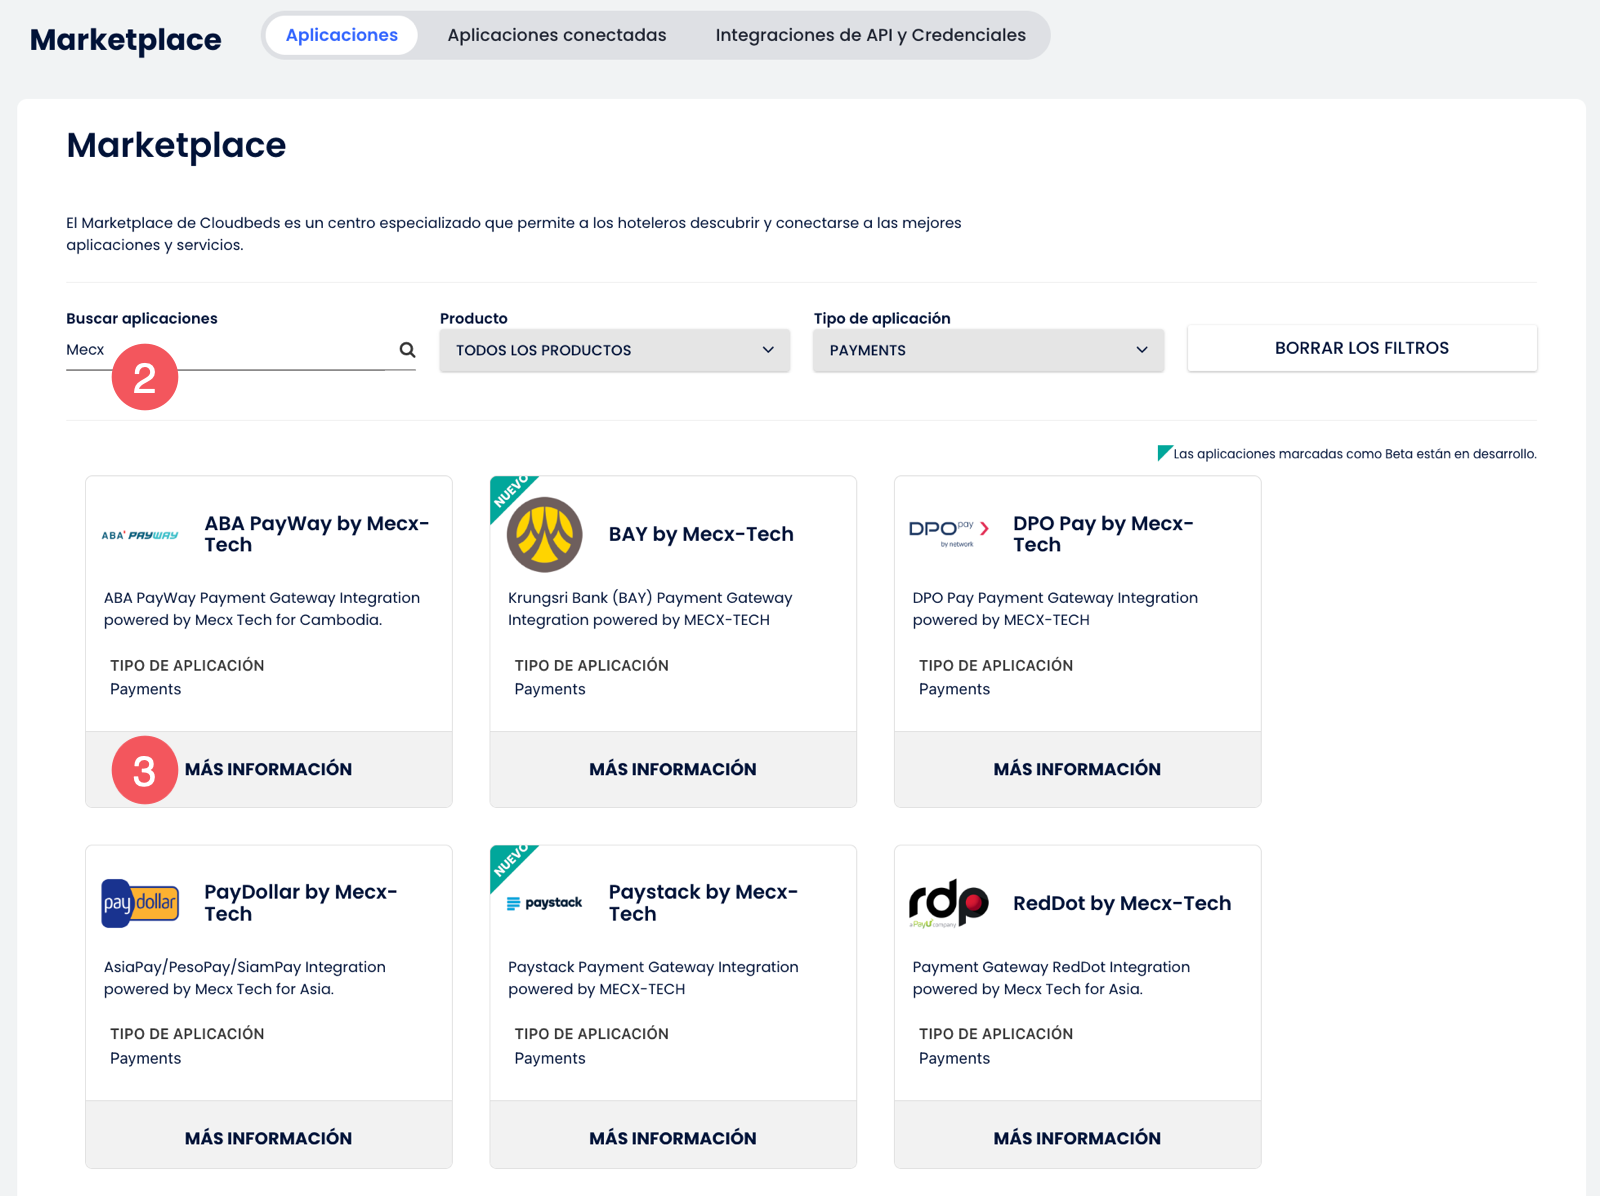The image size is (1600, 1196).
Task: Click Más información under RedDot by Mecx-Tech
Action: coord(1077,1138)
